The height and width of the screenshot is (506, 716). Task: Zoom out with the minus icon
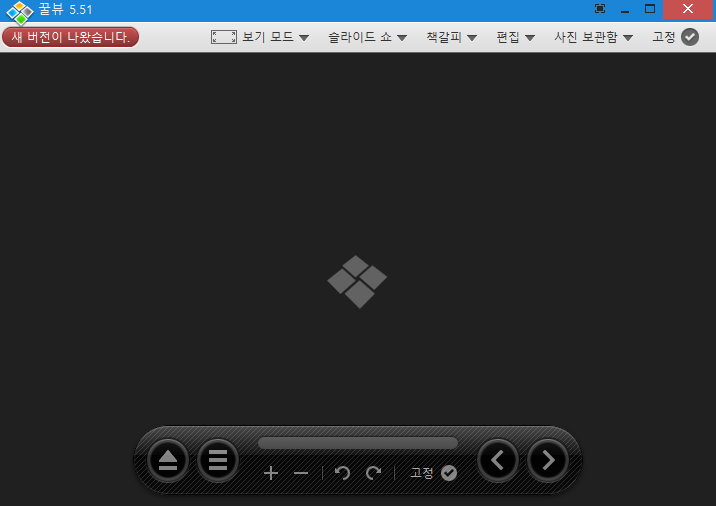[301, 473]
